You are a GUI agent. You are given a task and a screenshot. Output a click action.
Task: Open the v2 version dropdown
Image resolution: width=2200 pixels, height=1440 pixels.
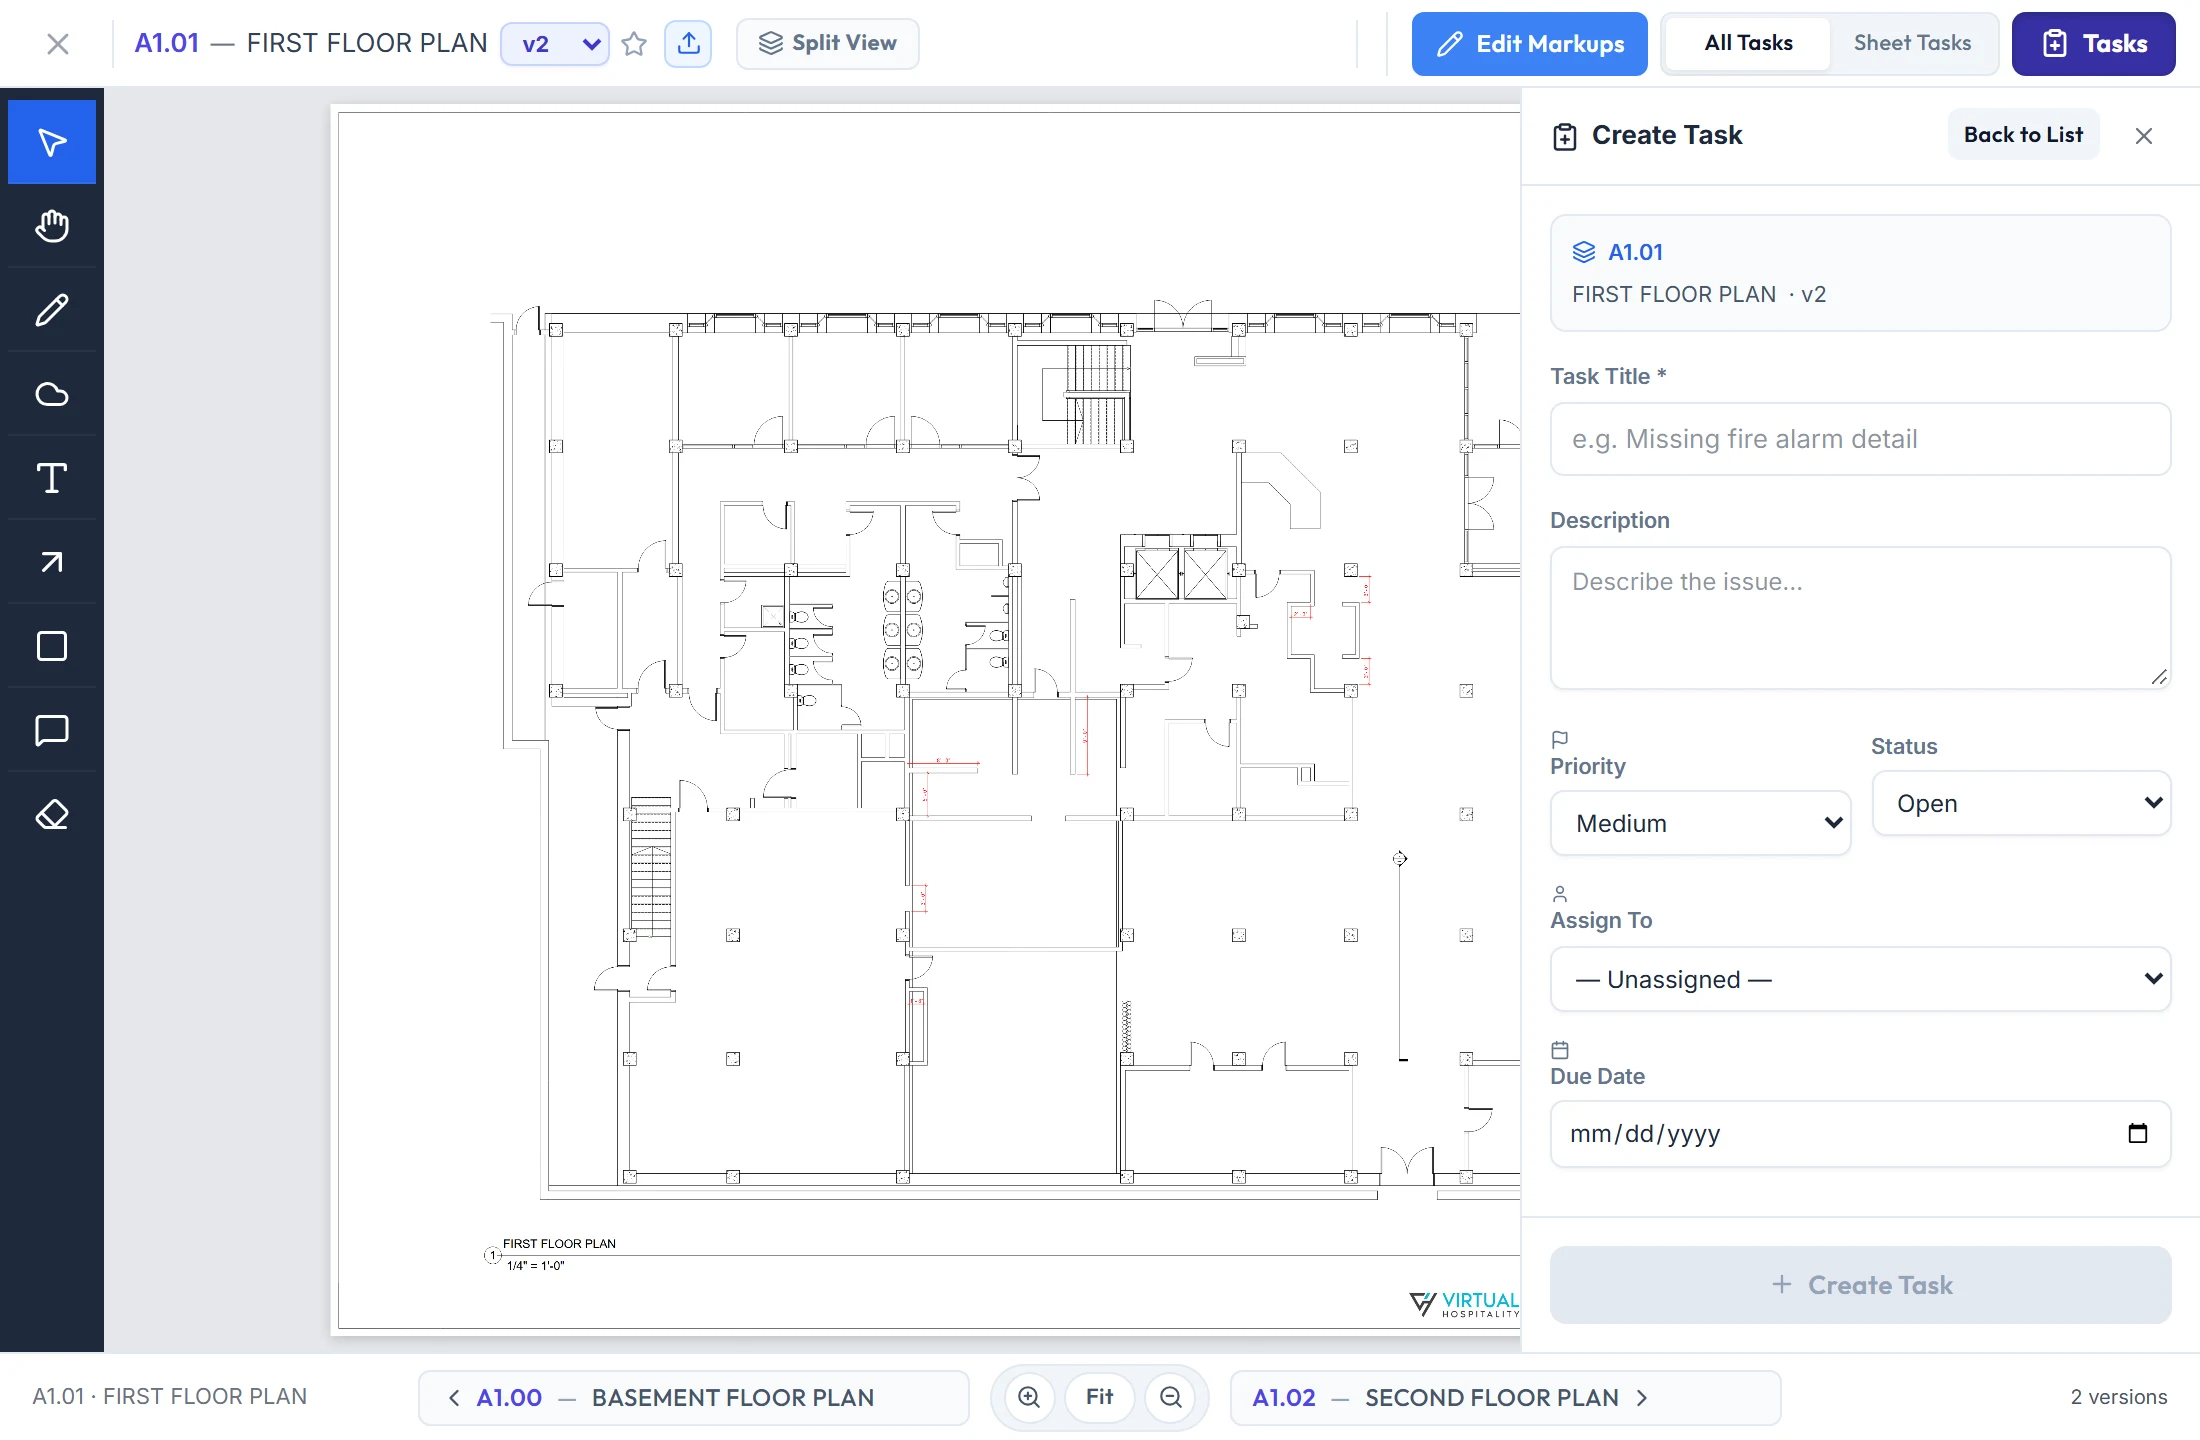[555, 44]
